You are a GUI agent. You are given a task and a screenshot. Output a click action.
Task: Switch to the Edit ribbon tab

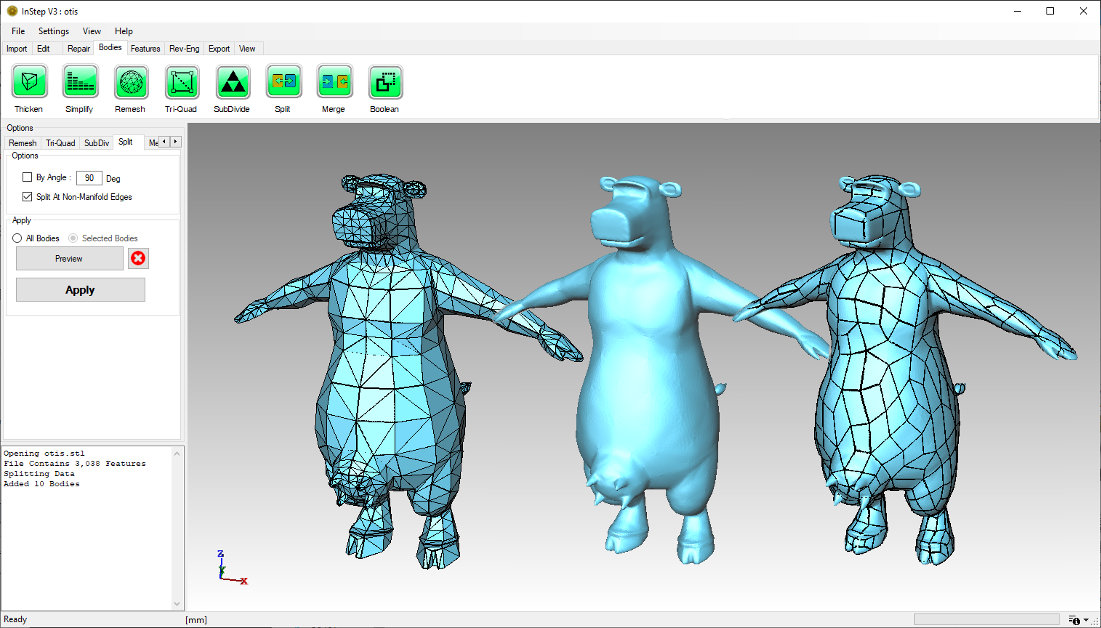point(44,48)
